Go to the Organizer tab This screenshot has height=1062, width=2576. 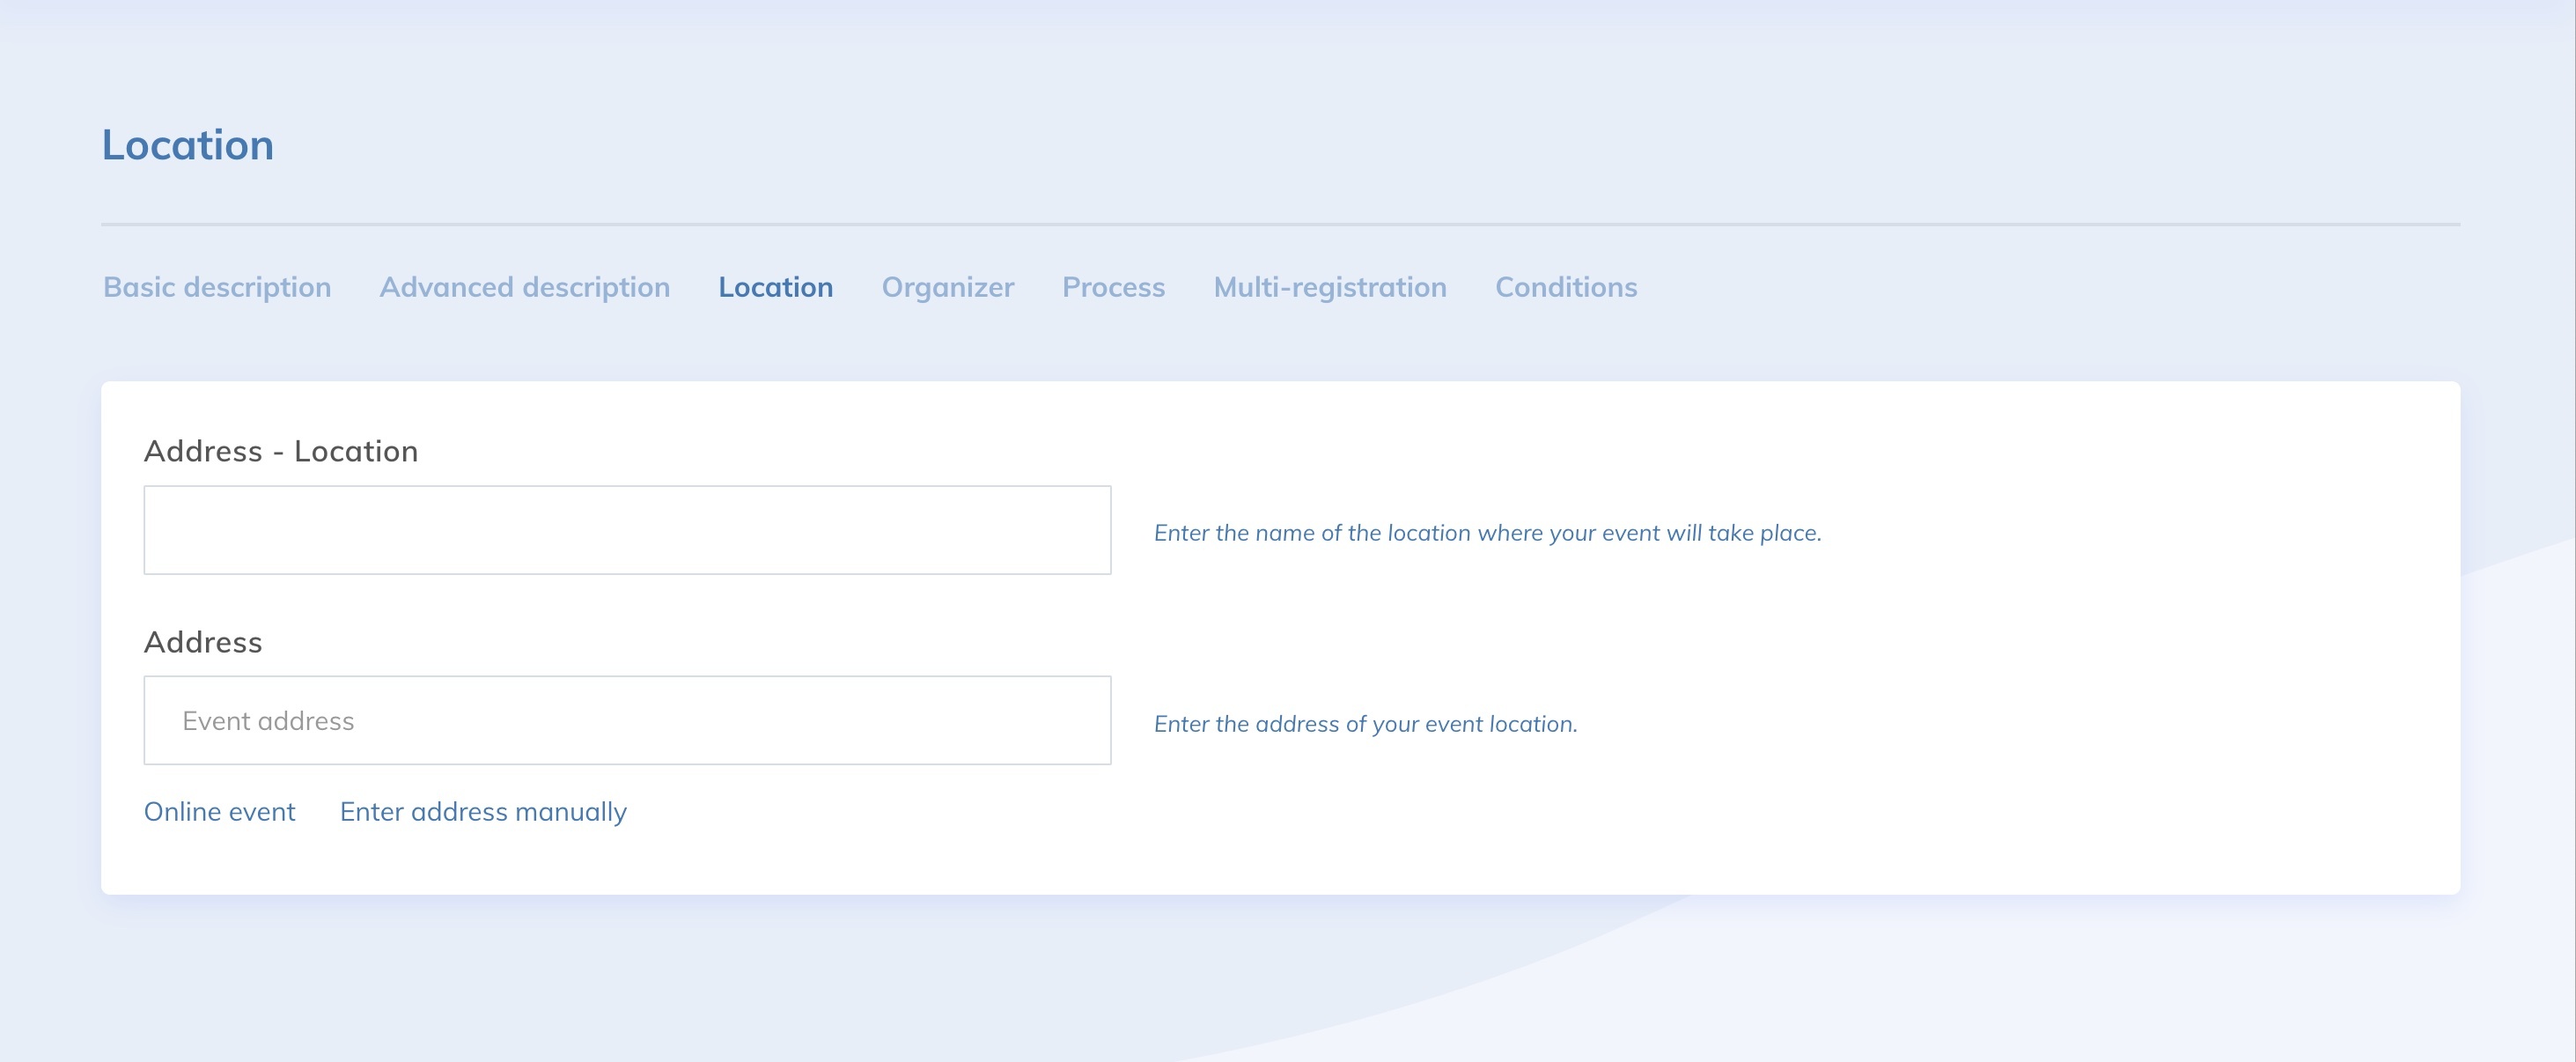pyautogui.click(x=947, y=287)
